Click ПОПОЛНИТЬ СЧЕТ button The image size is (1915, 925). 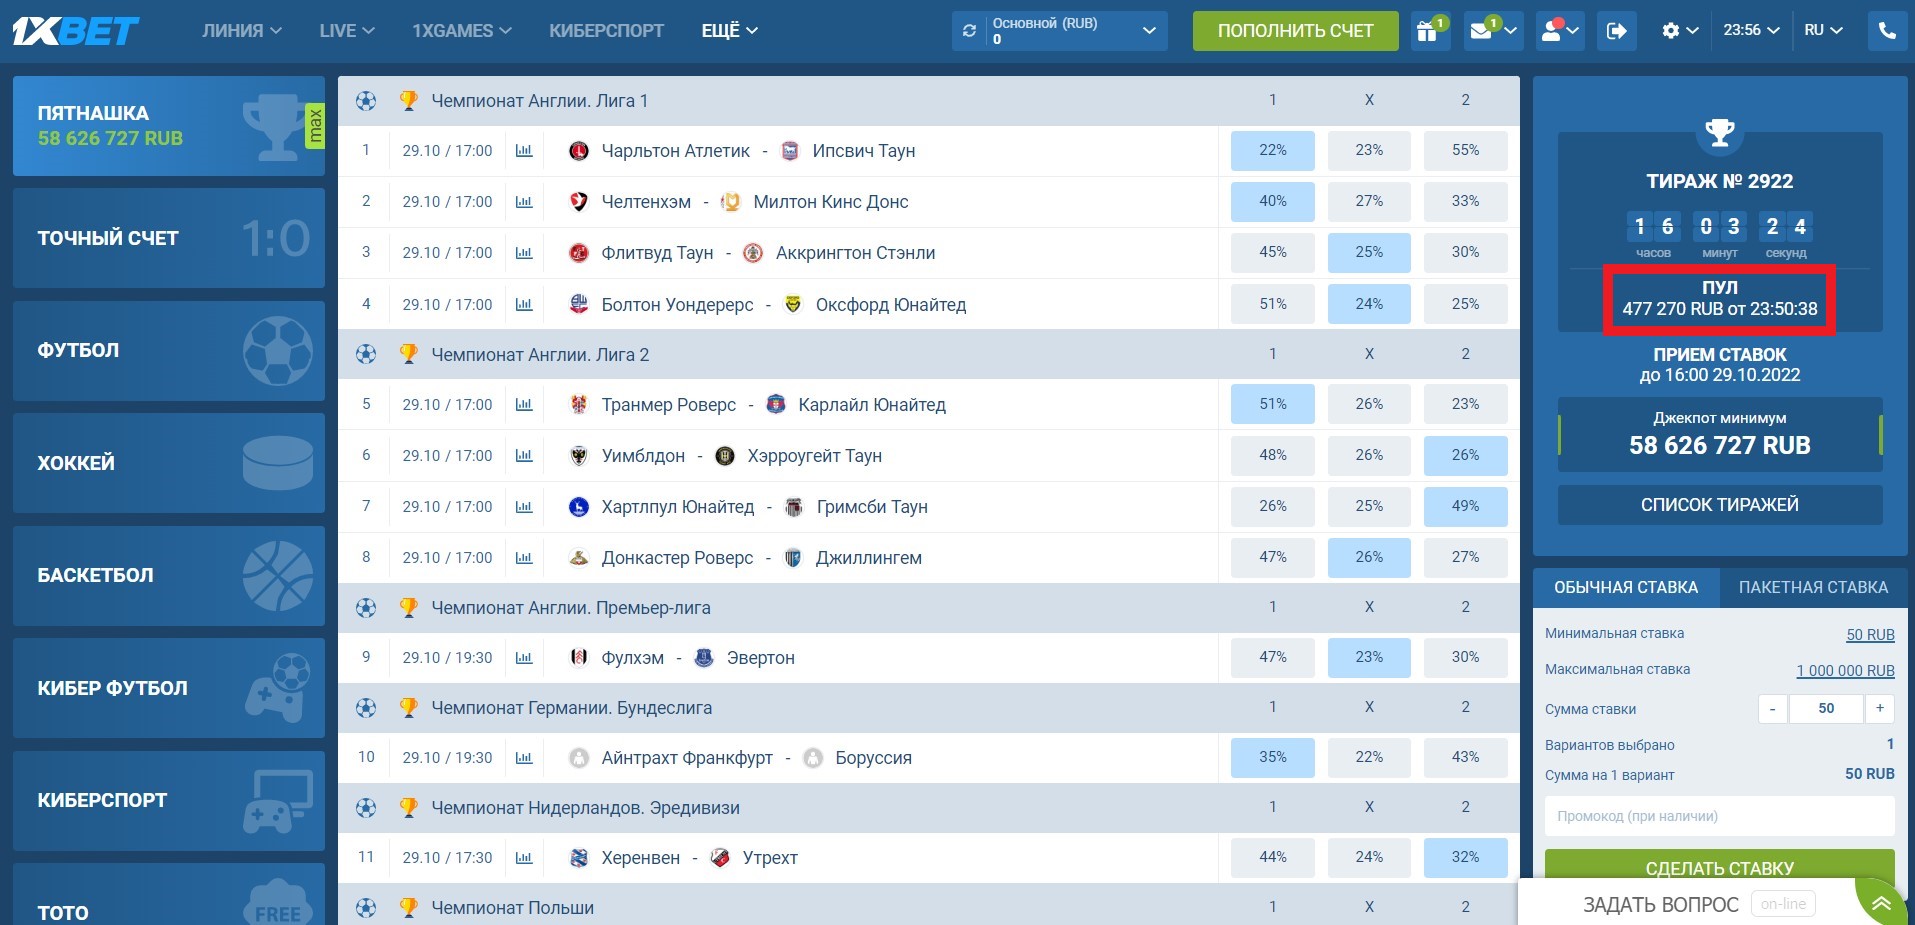tap(1296, 31)
